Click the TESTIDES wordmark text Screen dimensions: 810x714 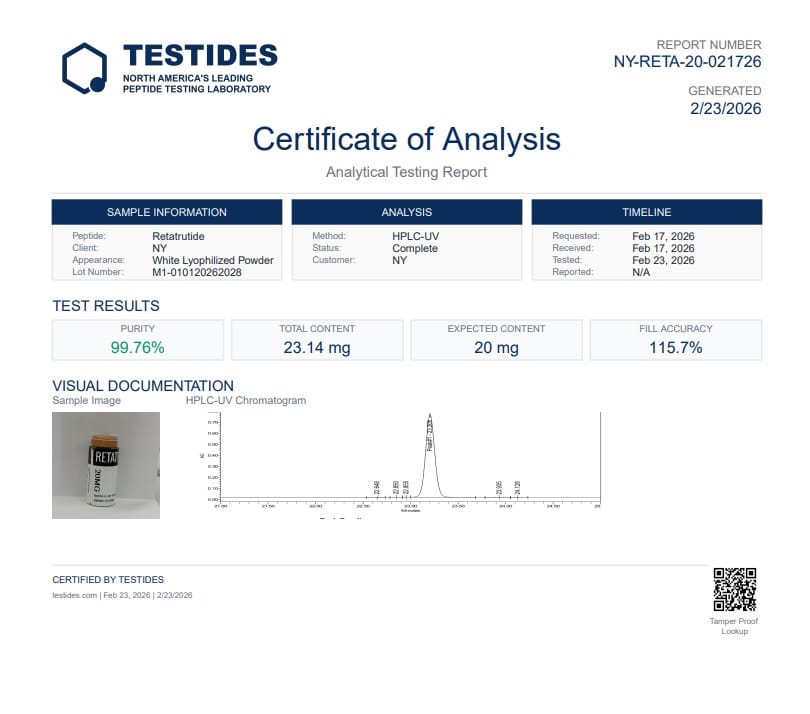tap(199, 56)
